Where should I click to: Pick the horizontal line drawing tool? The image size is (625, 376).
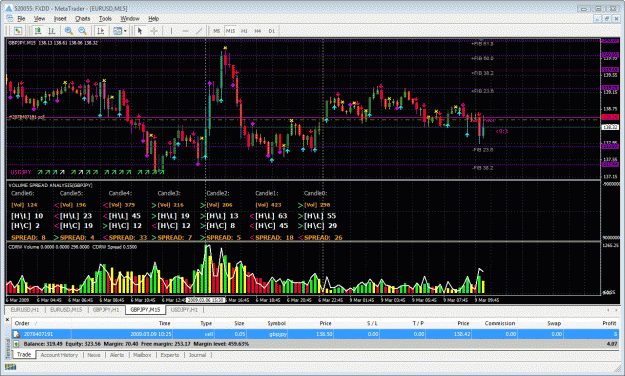(x=185, y=31)
